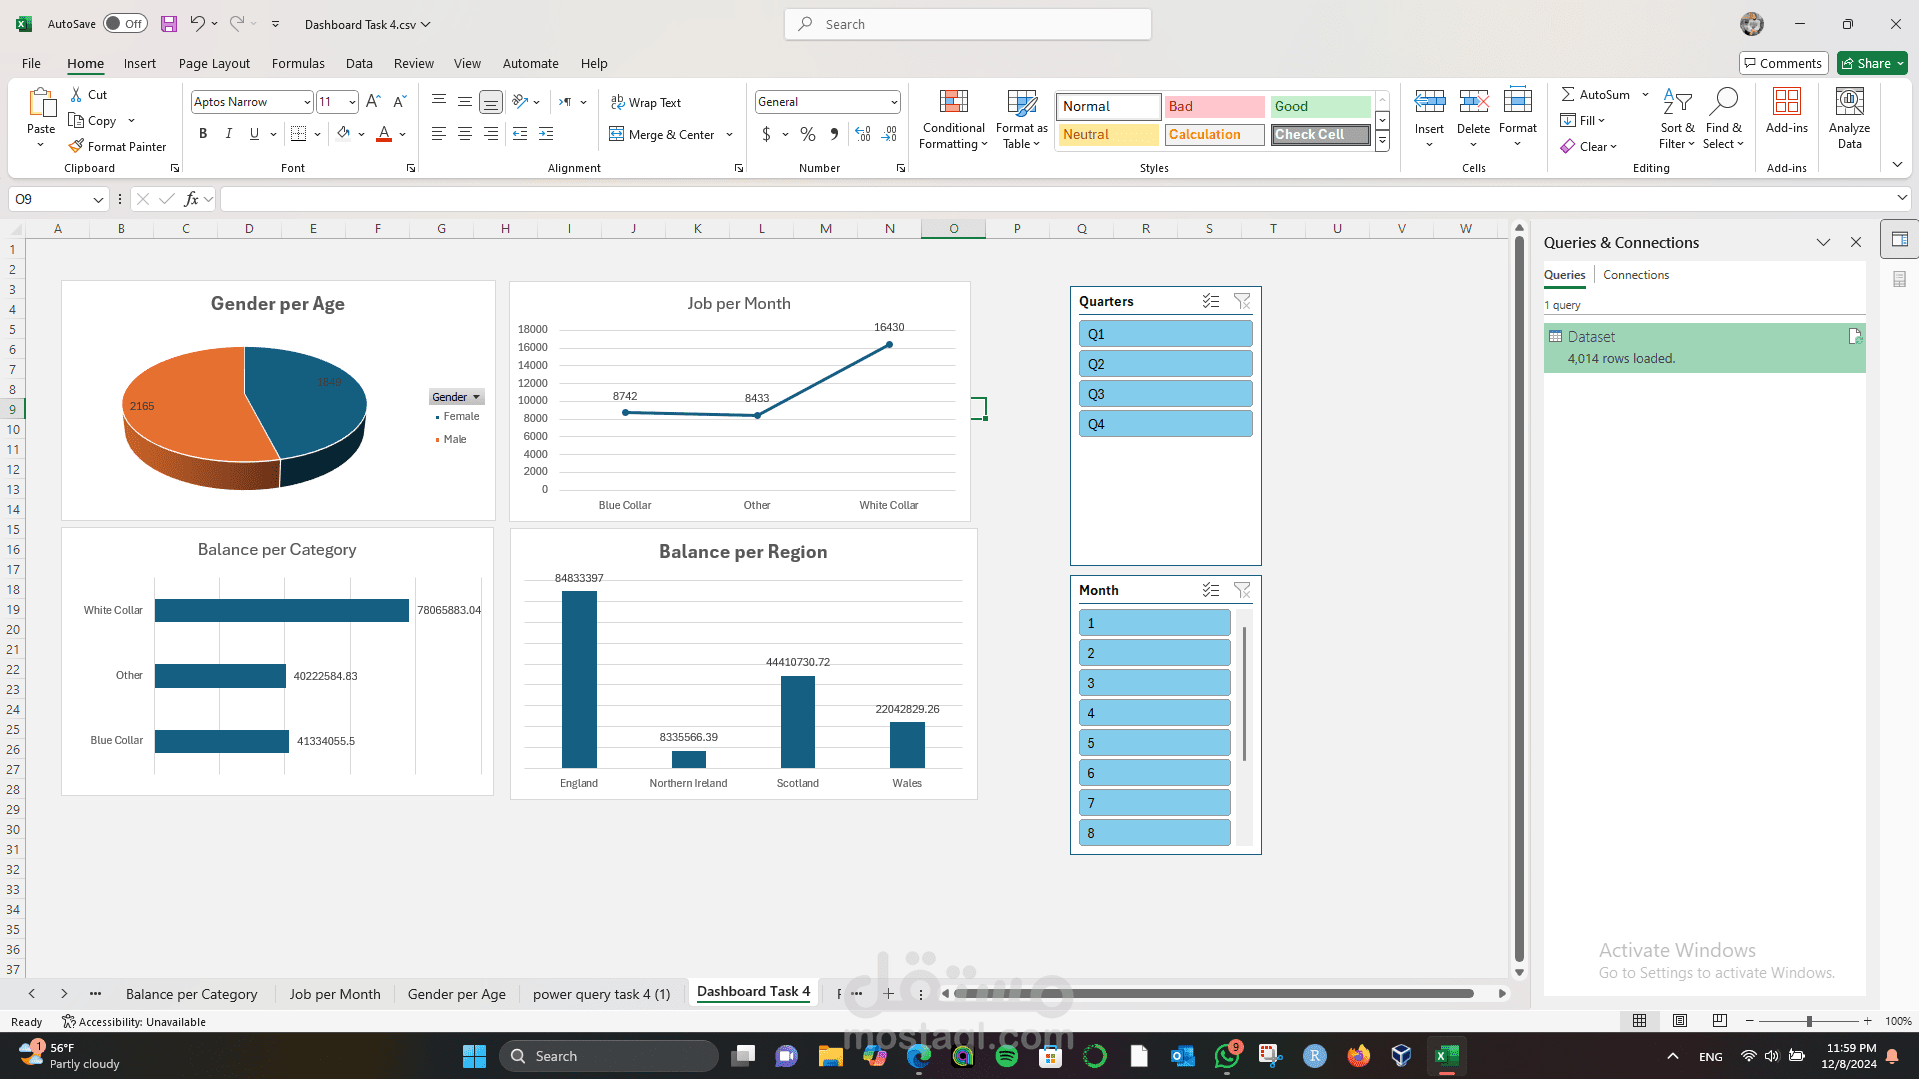Open Merge & Center dropdown arrow
1919x1079 pixels.
pos(729,134)
